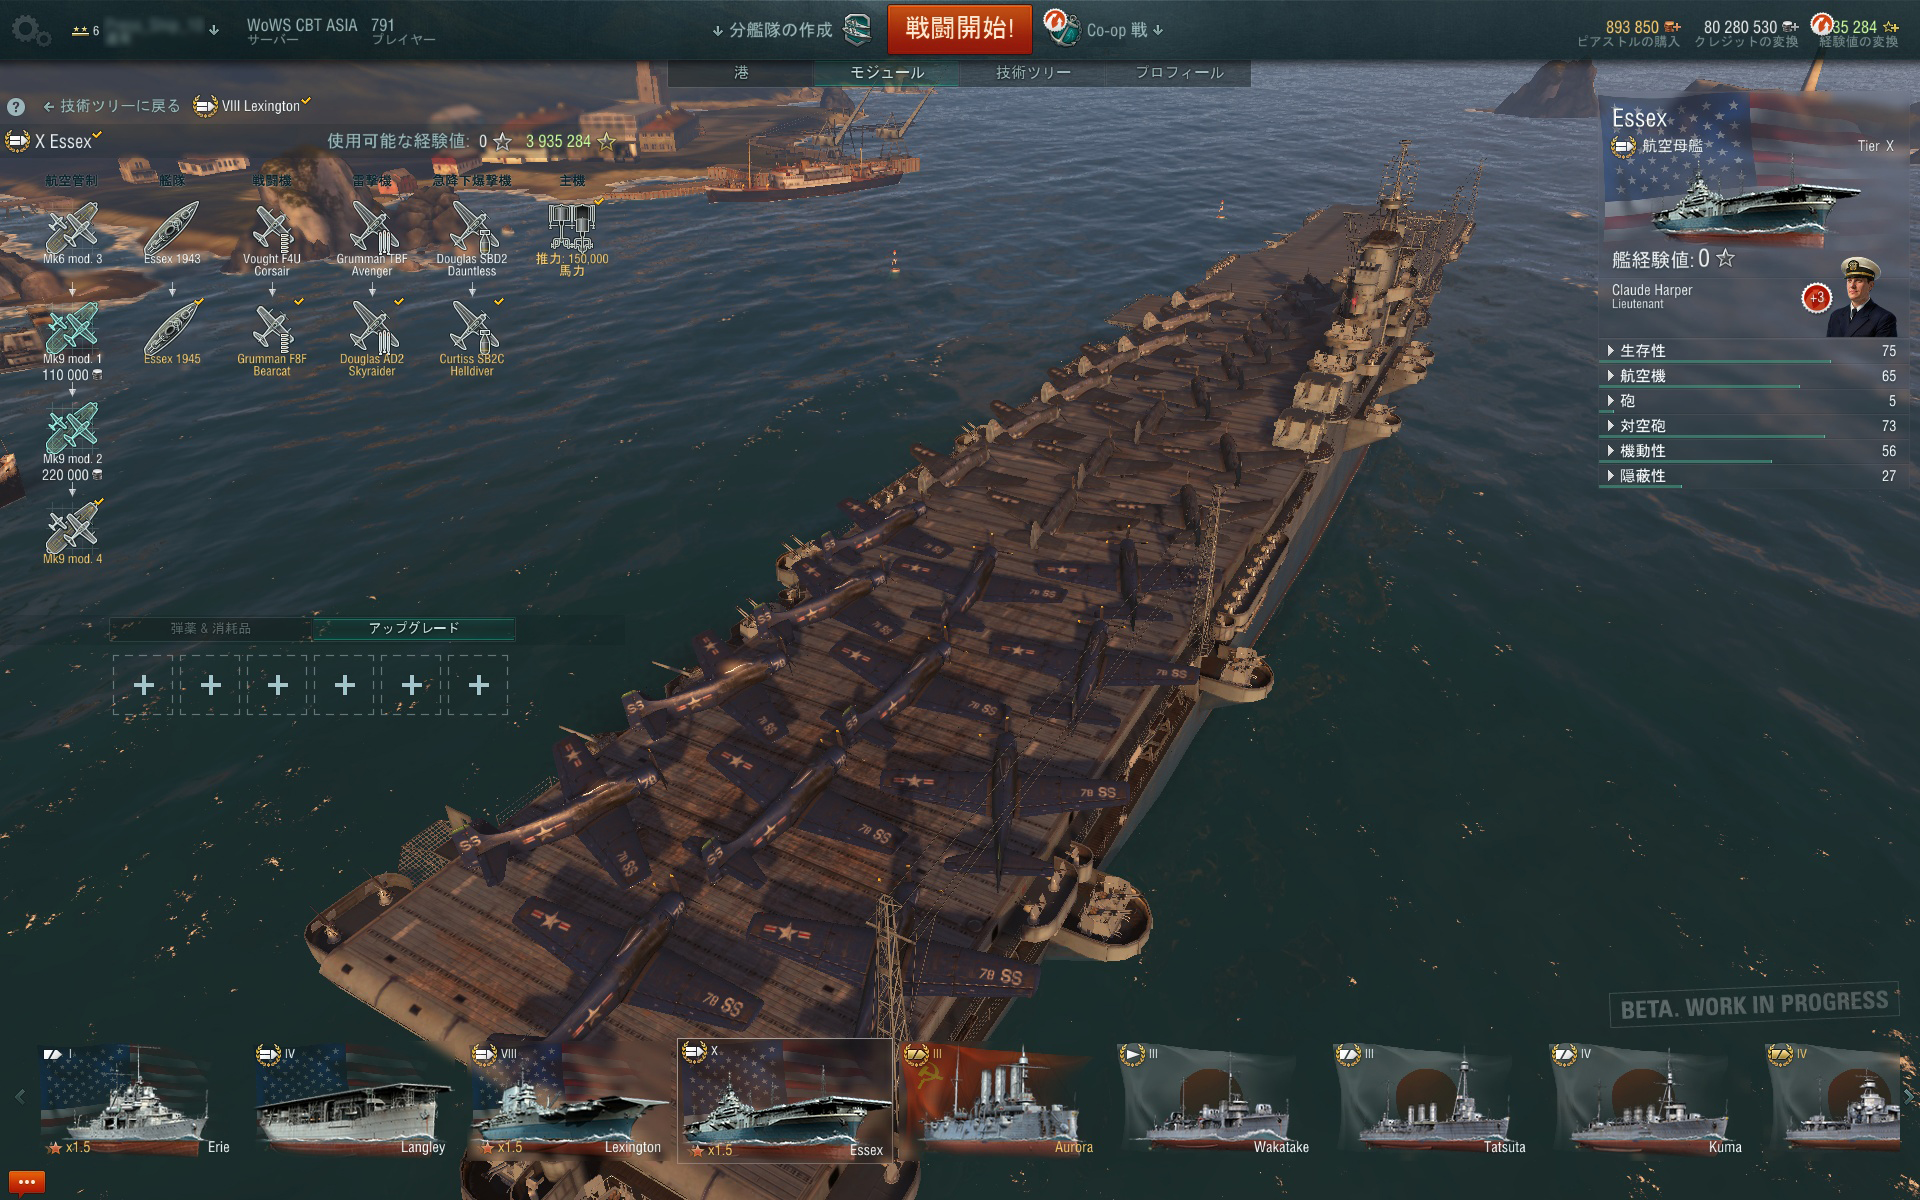Select the Lexington ship thumbnail
Screen dimensions: 1920x1200
(x=568, y=1100)
